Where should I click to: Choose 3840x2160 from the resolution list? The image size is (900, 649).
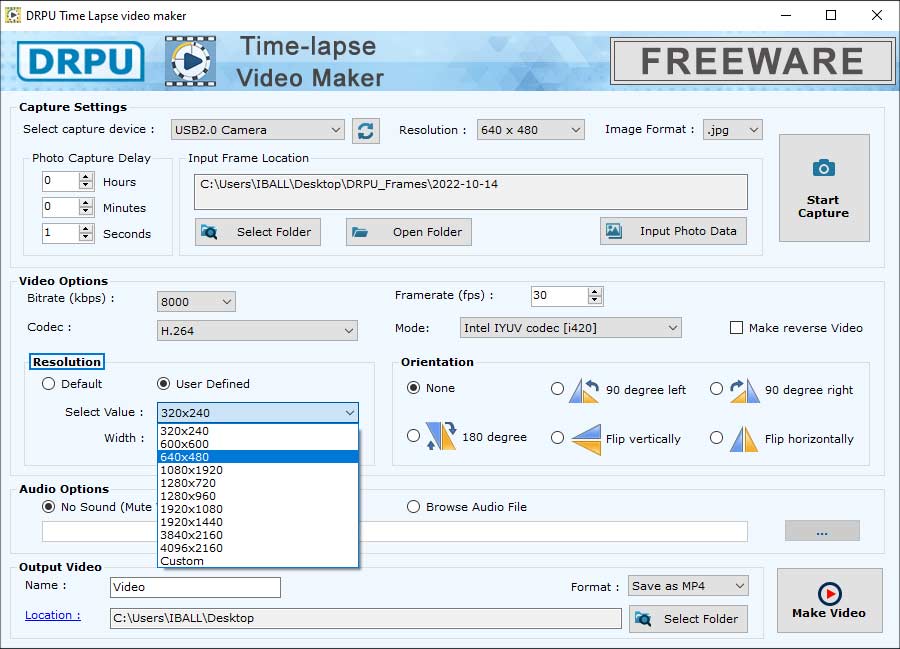[x=258, y=535]
